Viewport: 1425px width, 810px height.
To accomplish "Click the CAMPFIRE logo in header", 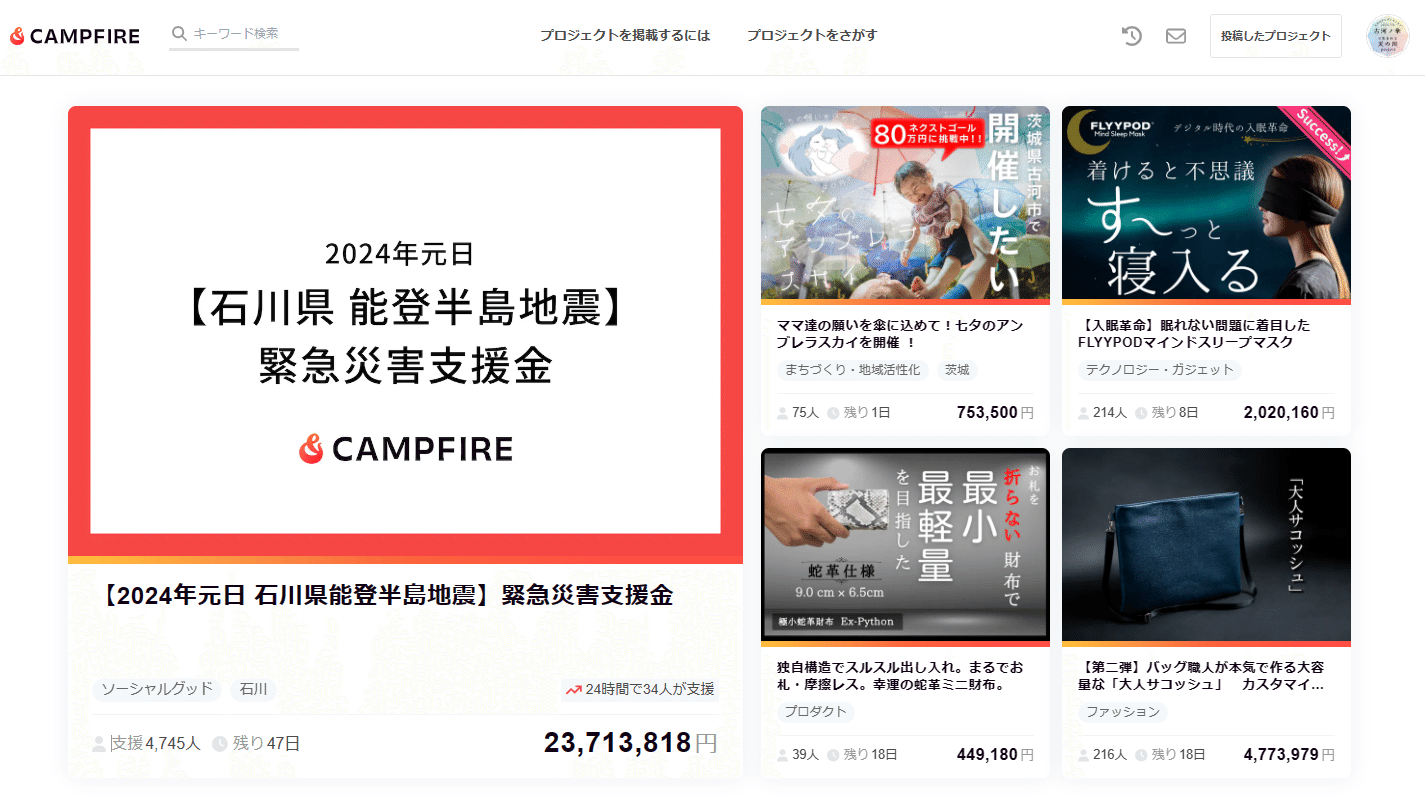I will click(x=75, y=36).
